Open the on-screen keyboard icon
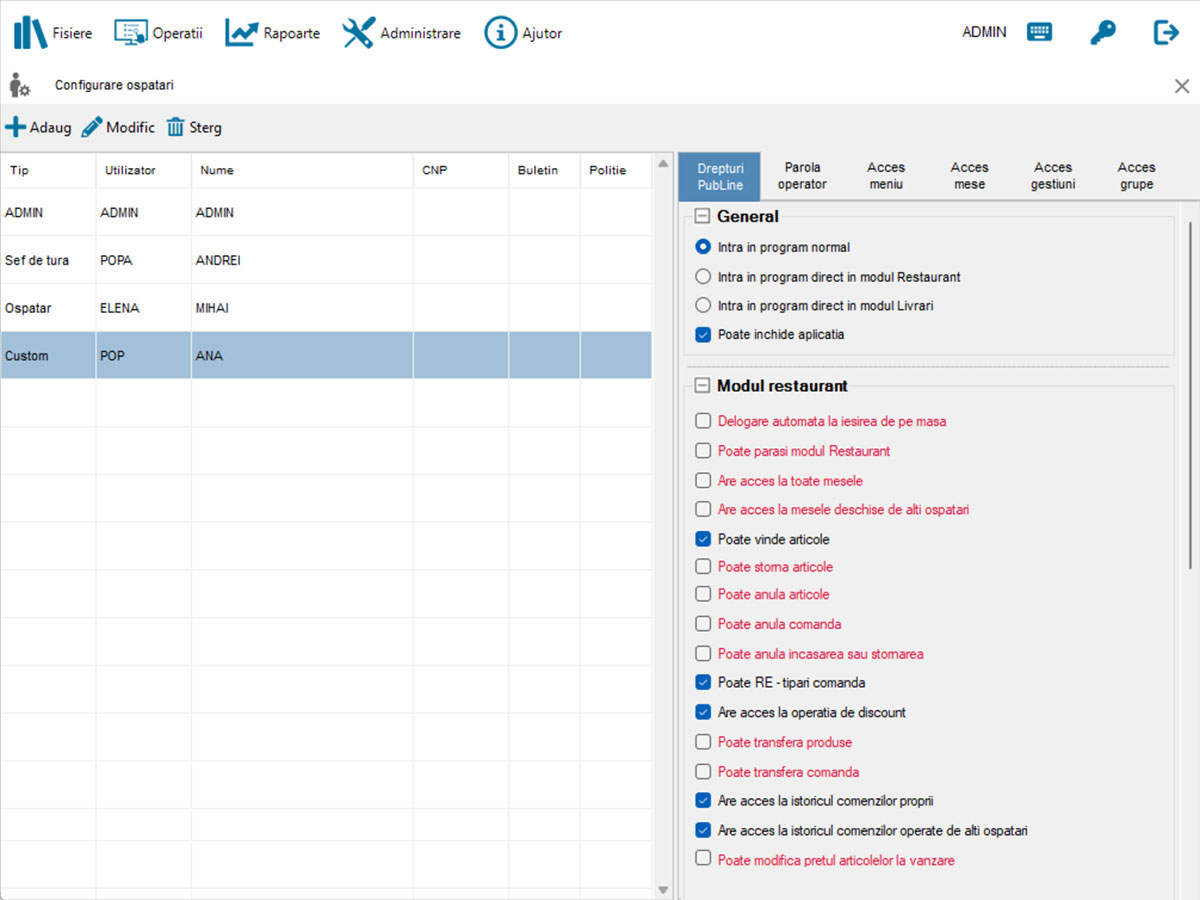 tap(1040, 32)
